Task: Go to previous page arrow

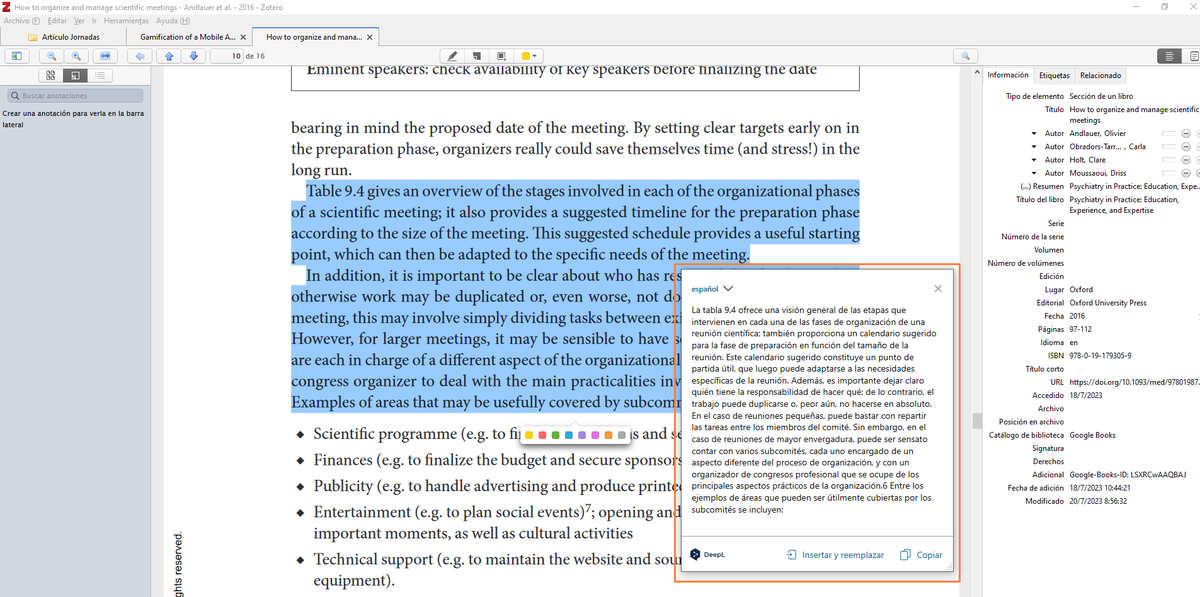Action: coord(169,56)
